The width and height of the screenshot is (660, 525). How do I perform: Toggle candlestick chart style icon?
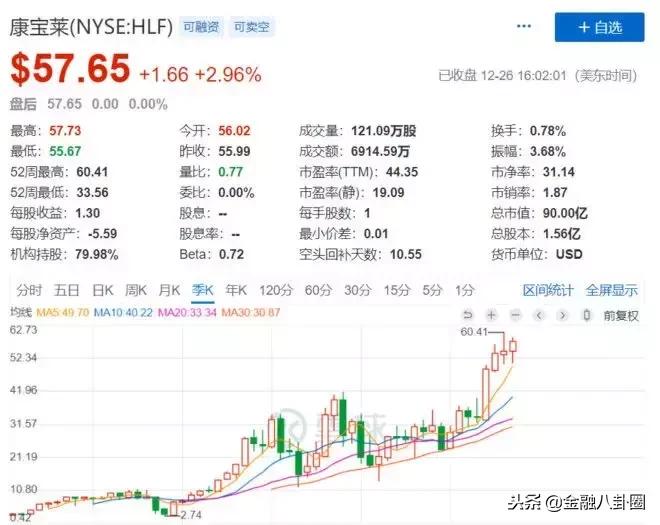pos(587,315)
